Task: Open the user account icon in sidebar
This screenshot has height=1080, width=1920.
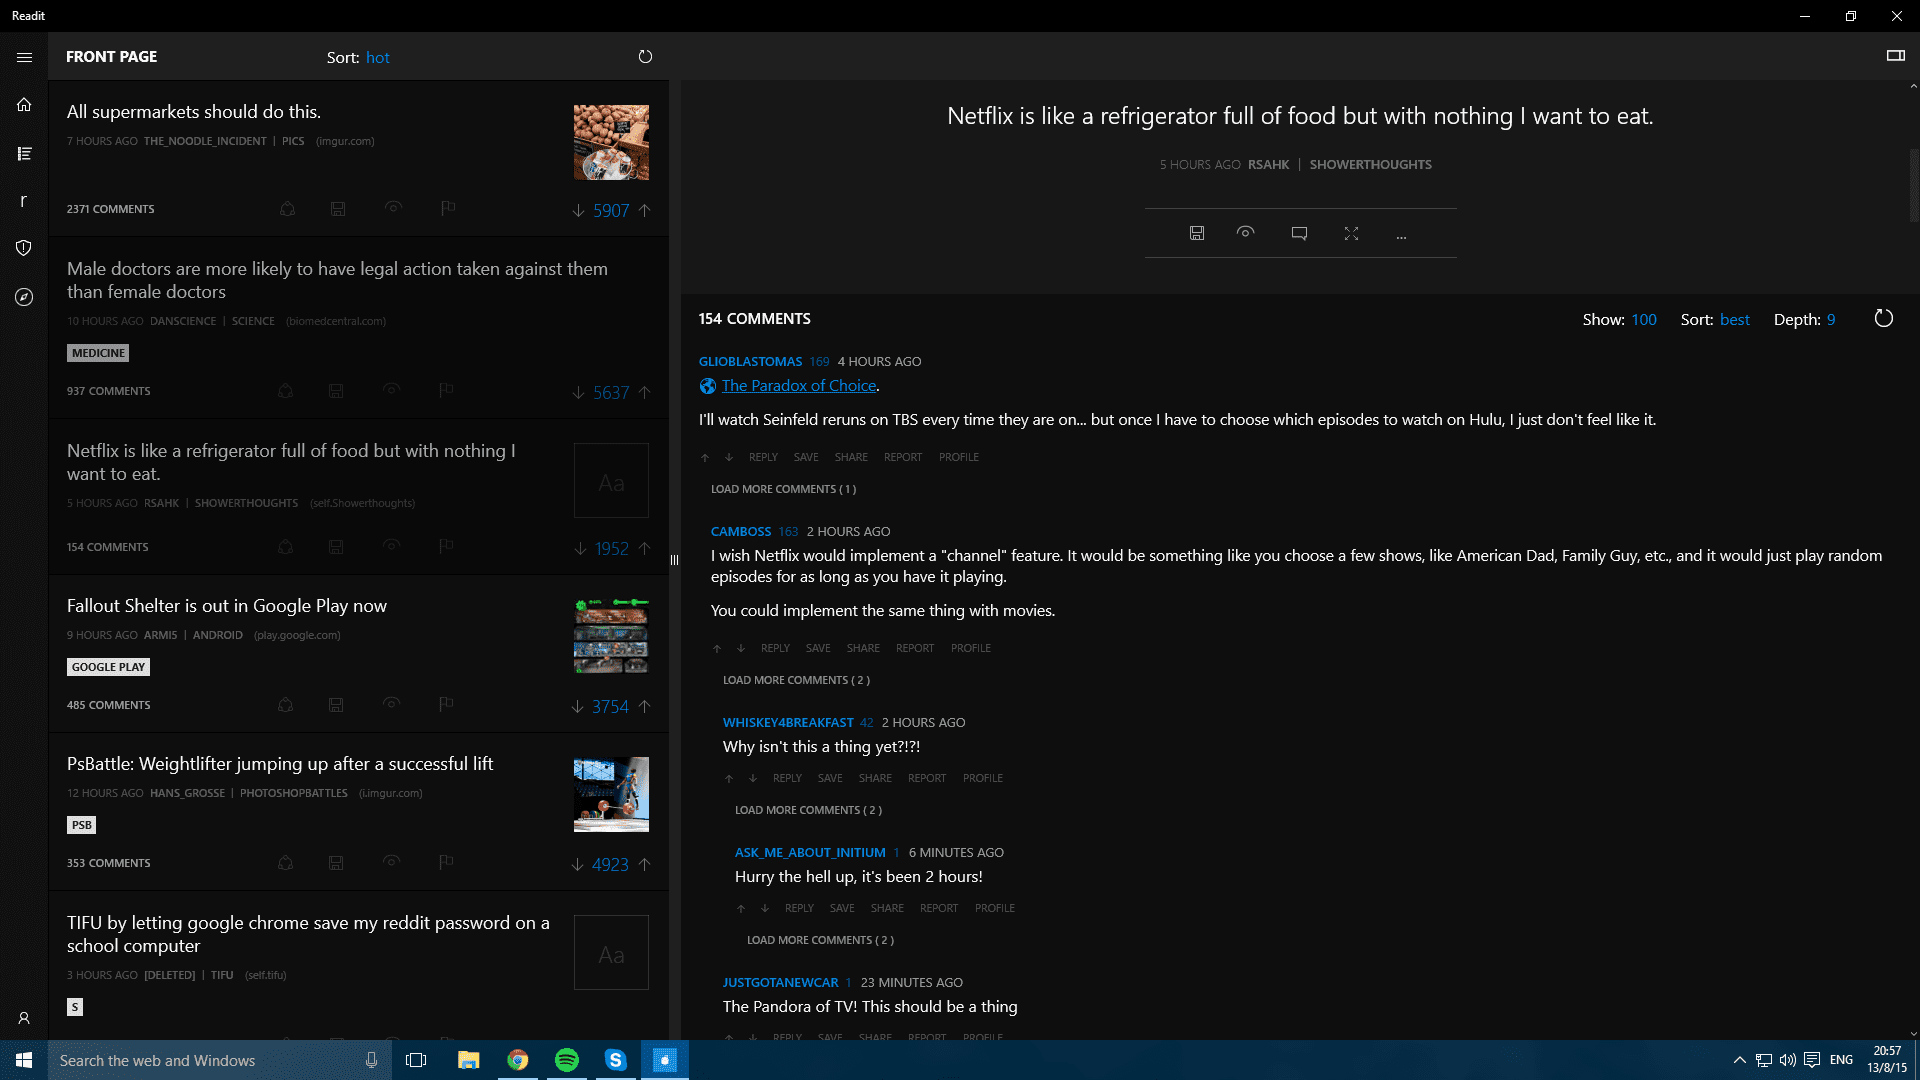Action: [24, 1018]
